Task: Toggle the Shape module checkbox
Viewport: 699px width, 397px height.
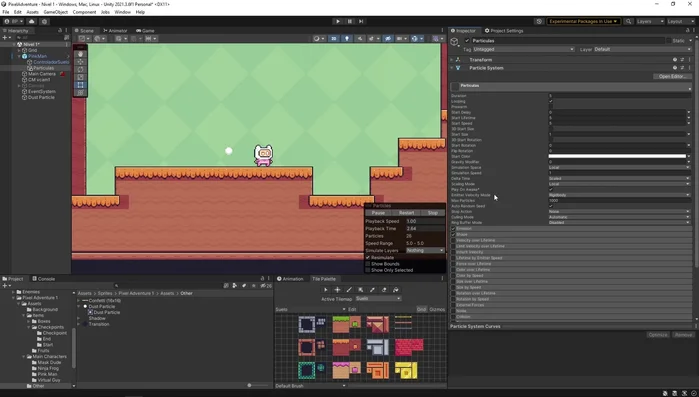Action: point(453,234)
